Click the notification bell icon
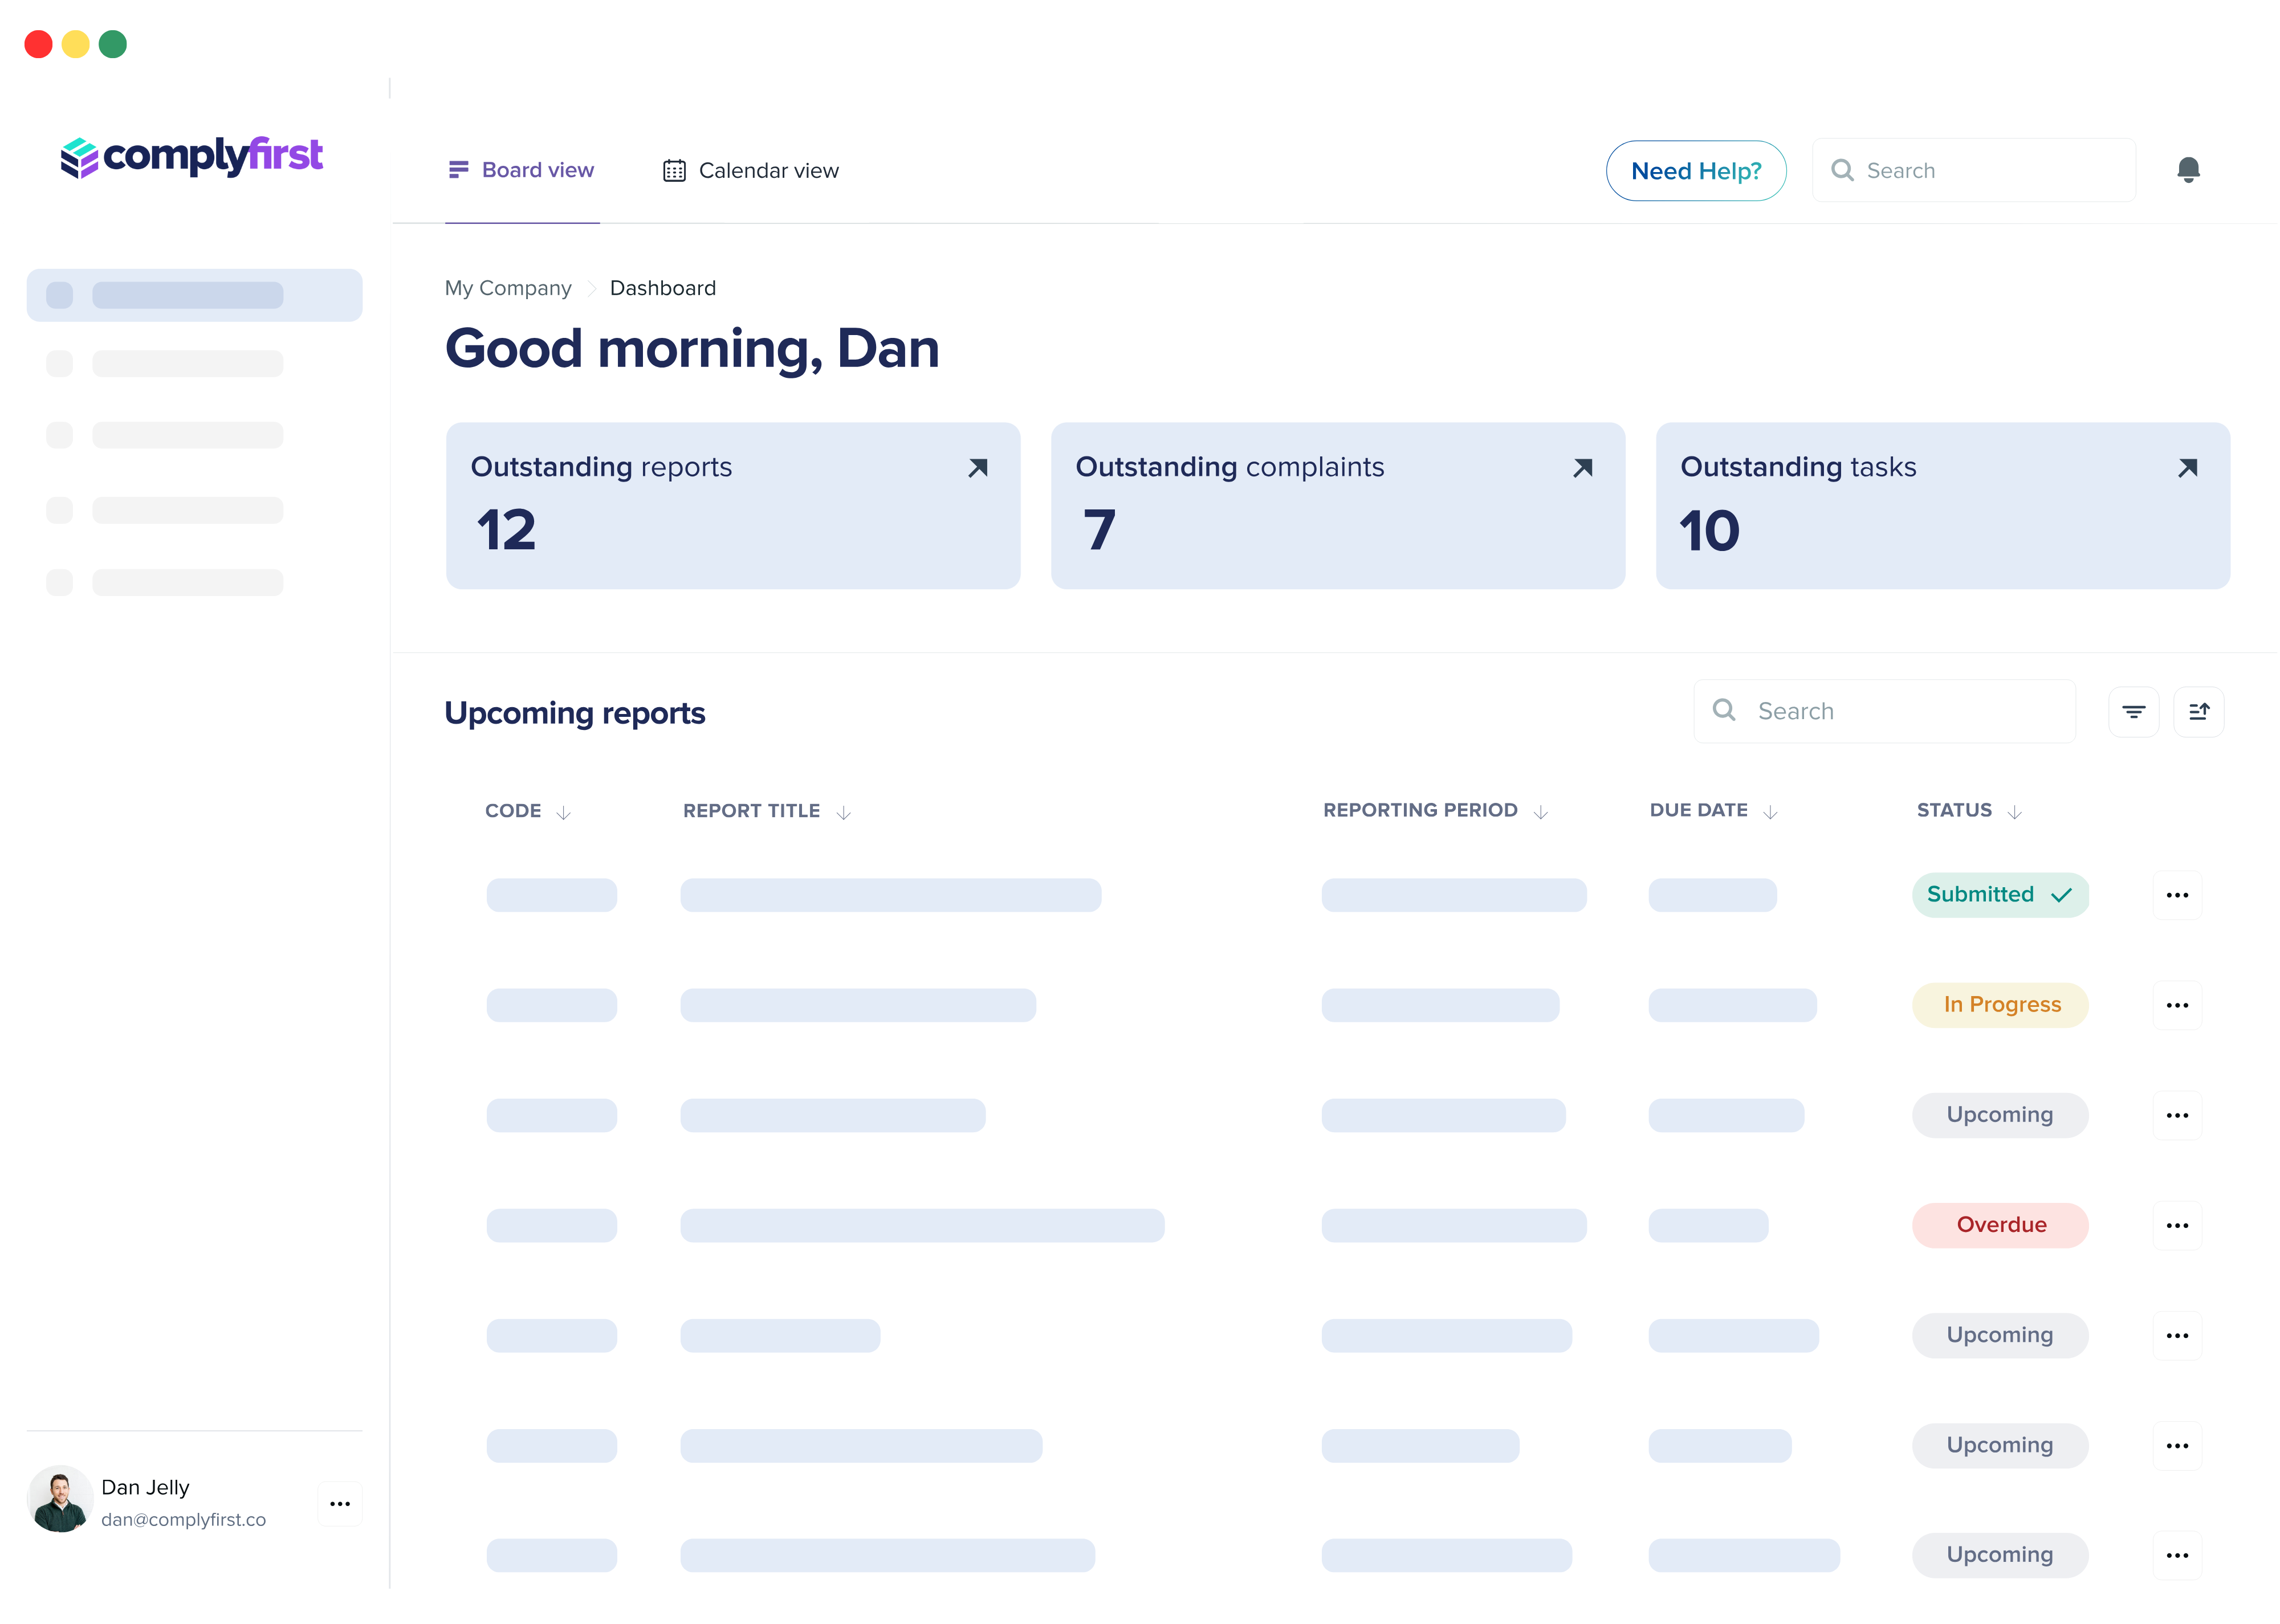The width and height of the screenshot is (2280, 1624). coord(2188,170)
